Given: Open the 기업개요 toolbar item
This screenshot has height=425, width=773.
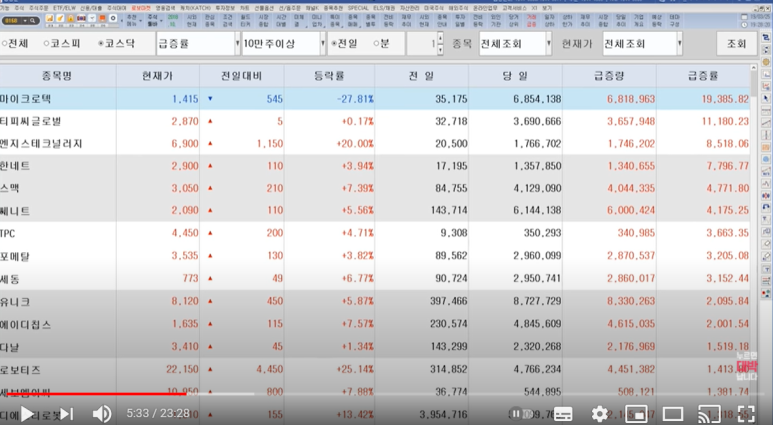Looking at the screenshot, I should click(x=638, y=21).
